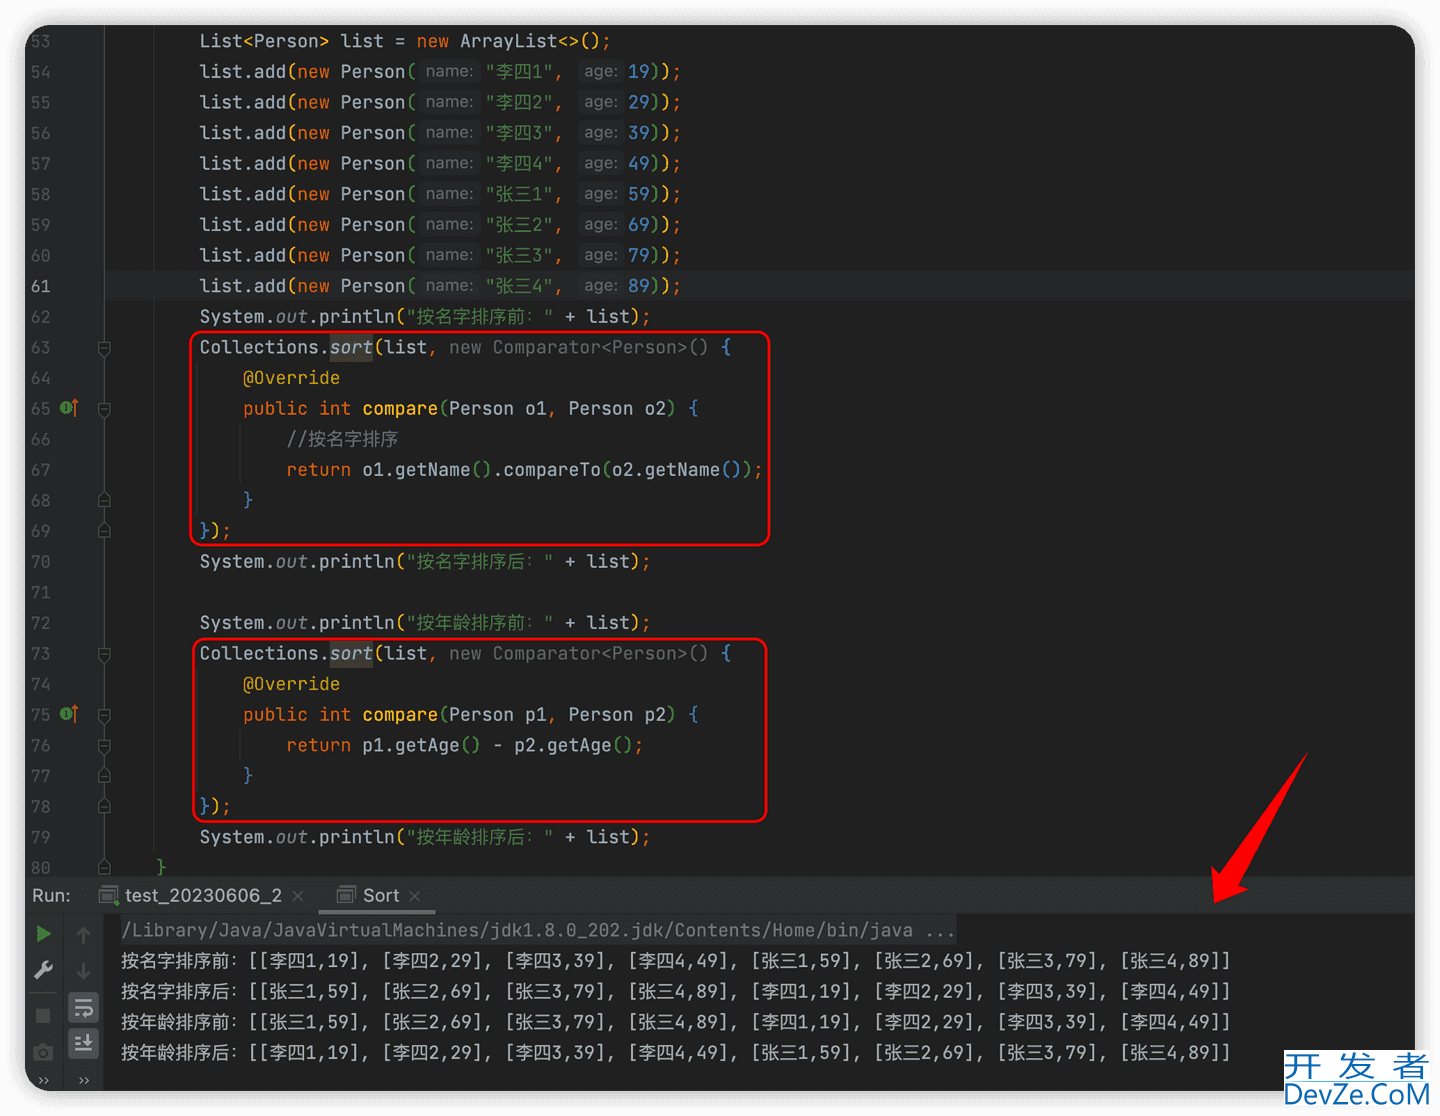Viewport: 1440px width, 1116px height.
Task: Click fold end marker on line 78
Action: point(104,807)
